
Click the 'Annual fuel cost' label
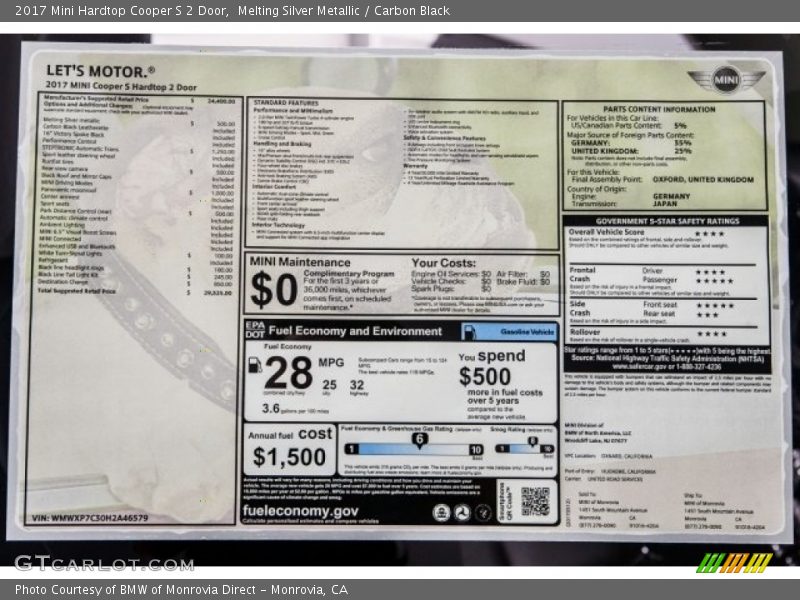pos(290,434)
